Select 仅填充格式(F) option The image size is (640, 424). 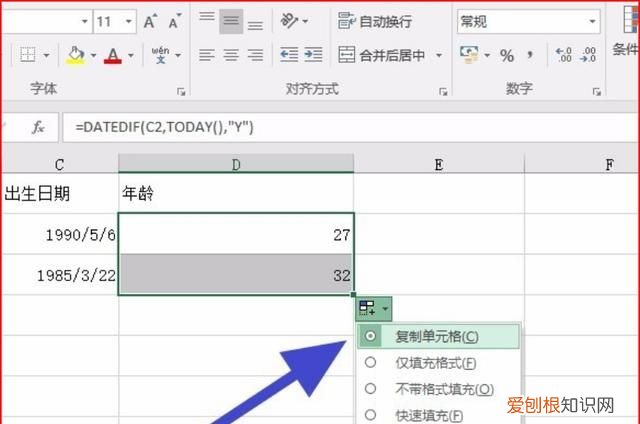(438, 363)
